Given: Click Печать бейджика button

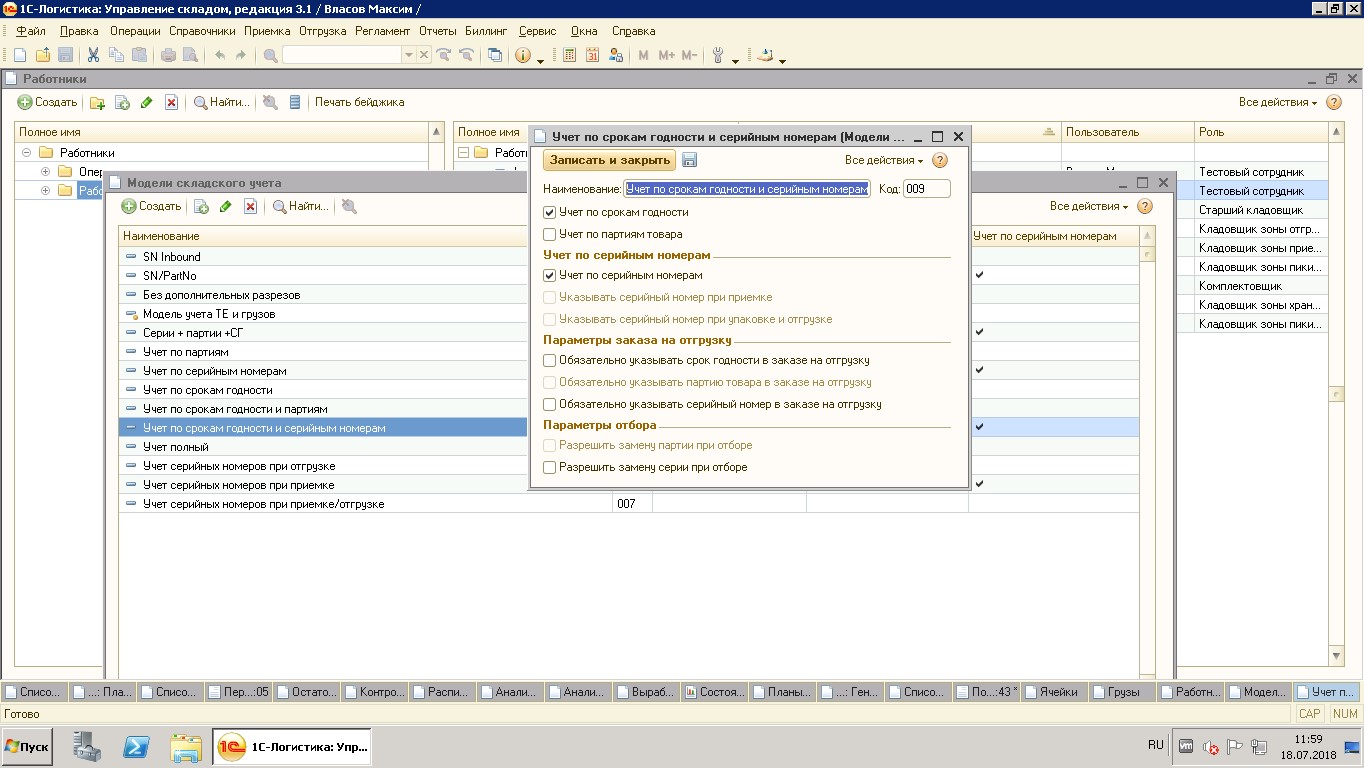Looking at the screenshot, I should pos(360,102).
